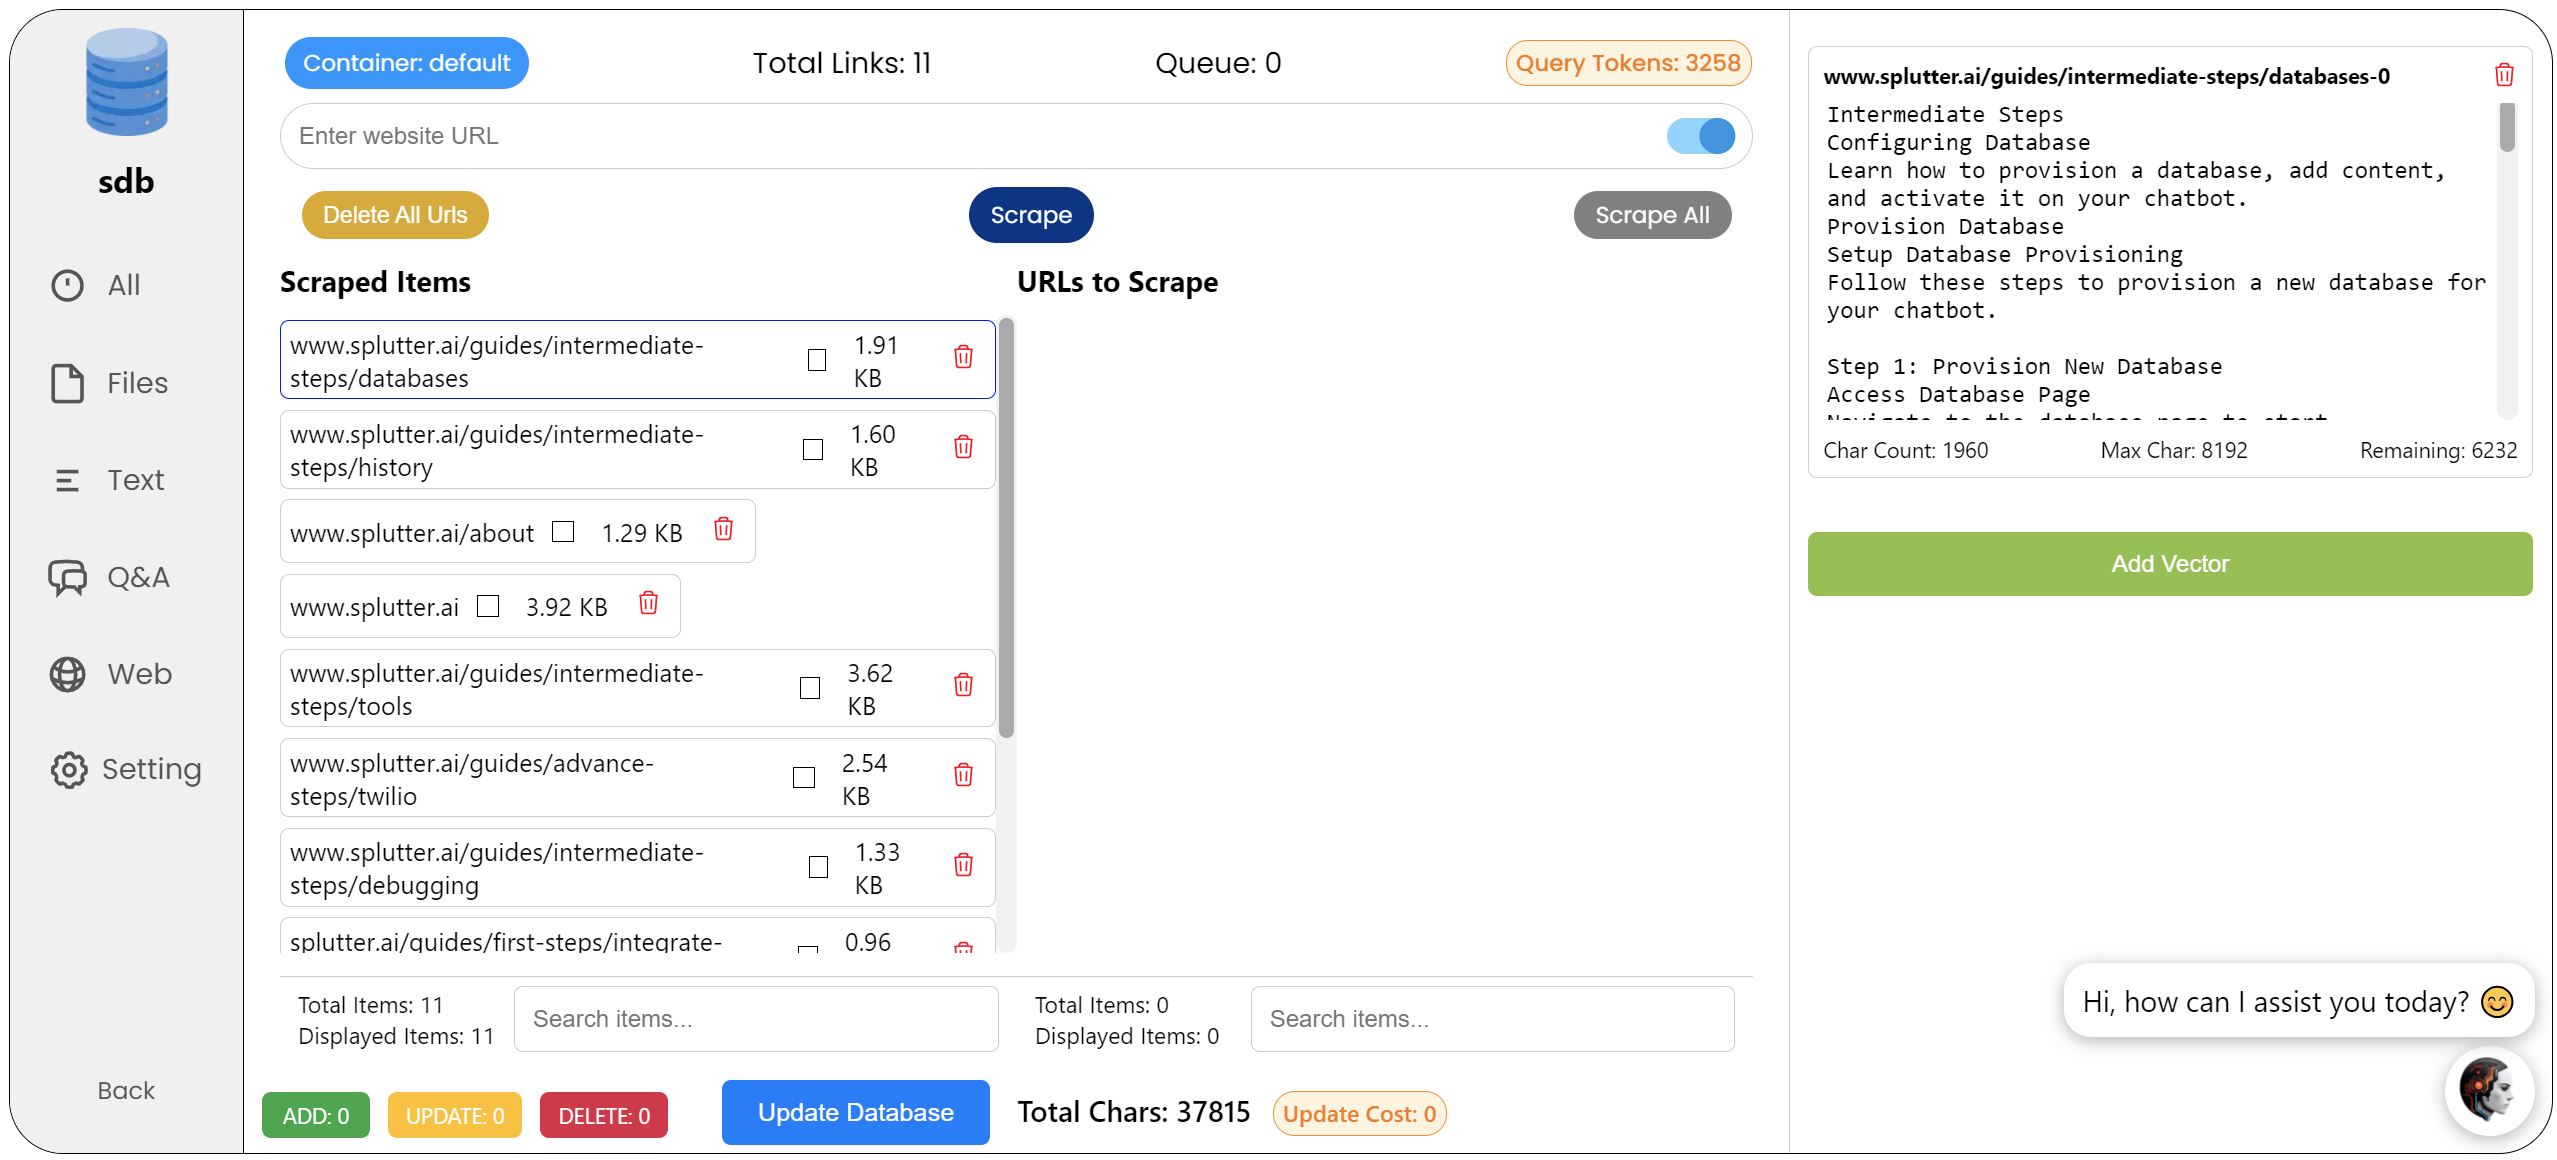The height and width of the screenshot is (1160, 2557).
Task: Delete the 3.92 KB www.splutter.ai item
Action: click(x=648, y=602)
